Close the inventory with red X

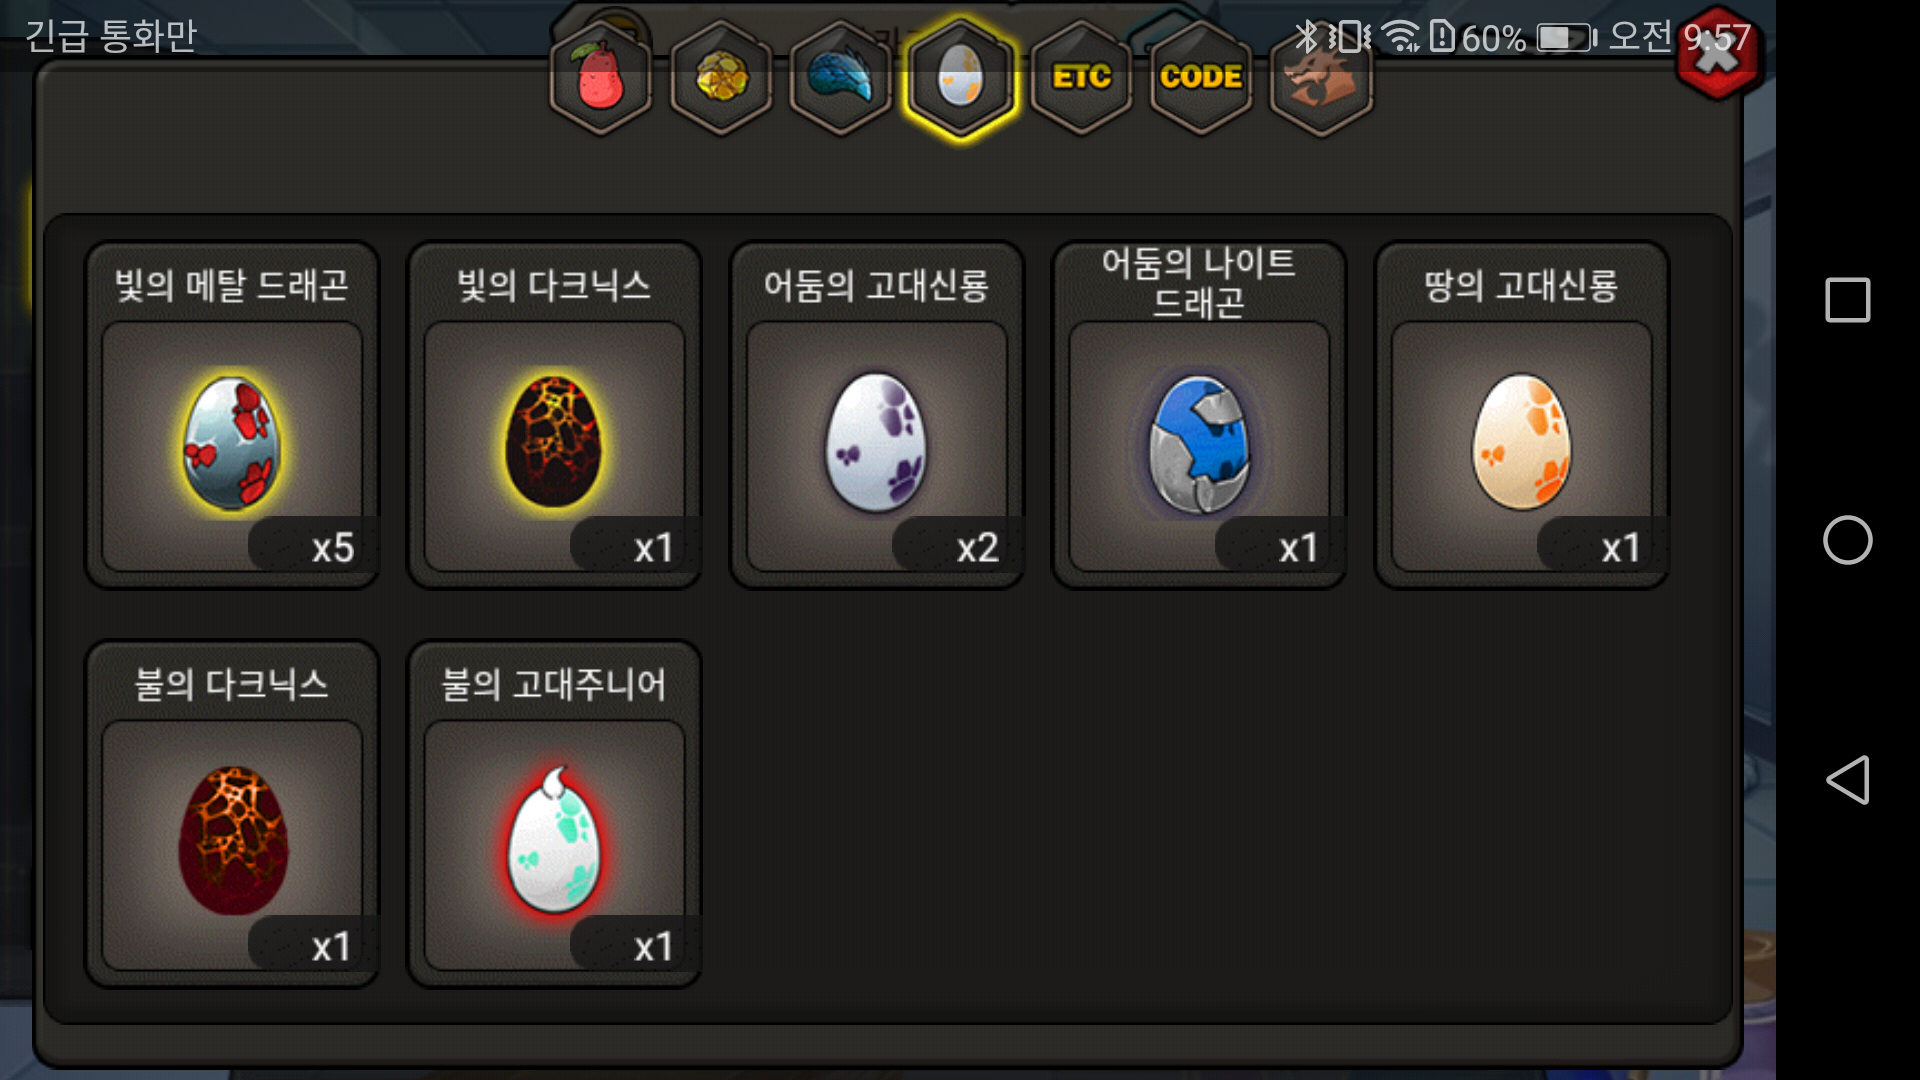[1718, 52]
